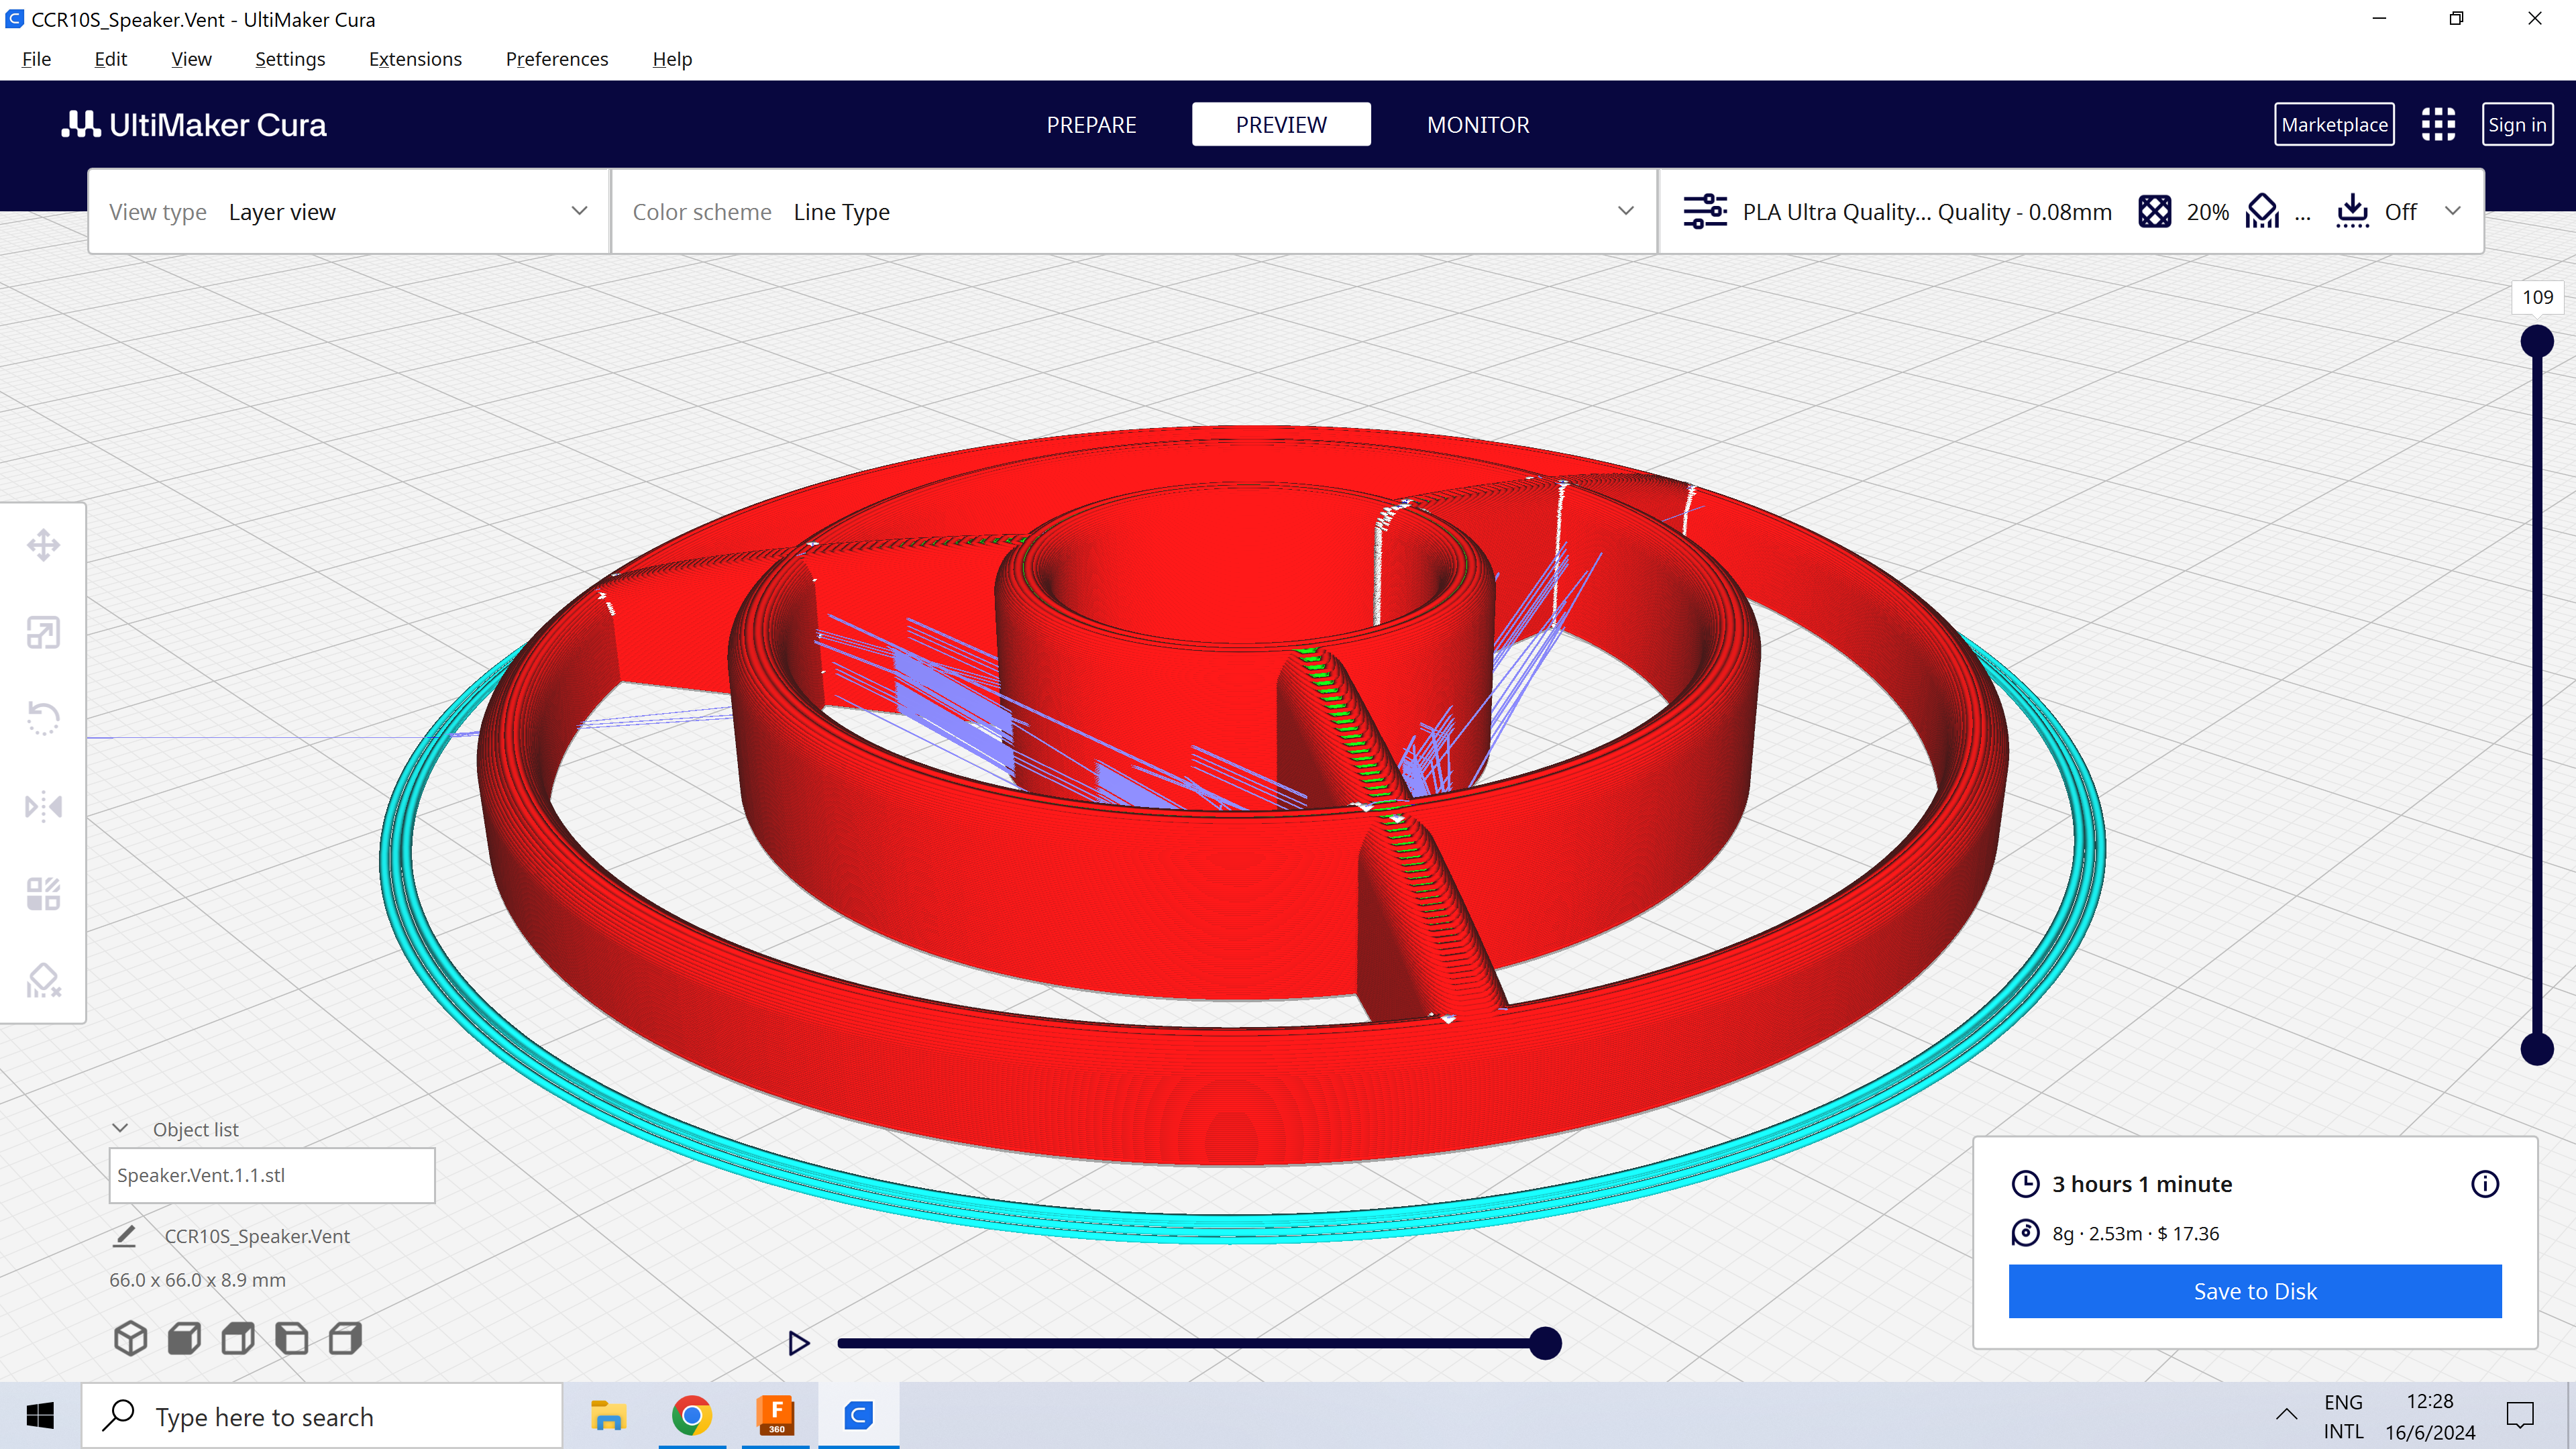The image size is (2576, 1449).
Task: Switch to the PREPARE stage
Action: click(1091, 124)
